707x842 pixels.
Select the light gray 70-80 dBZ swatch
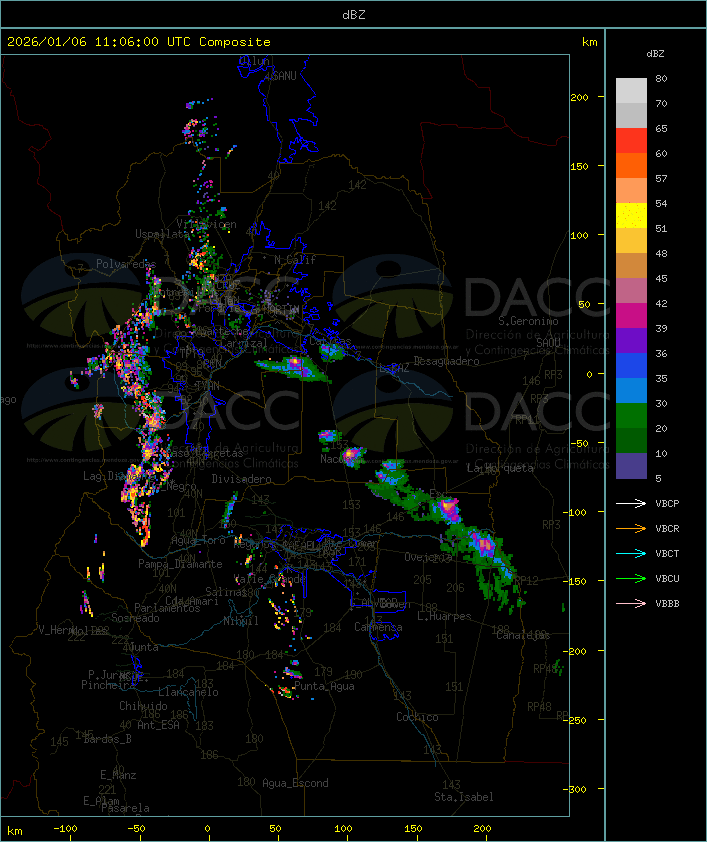(631, 91)
